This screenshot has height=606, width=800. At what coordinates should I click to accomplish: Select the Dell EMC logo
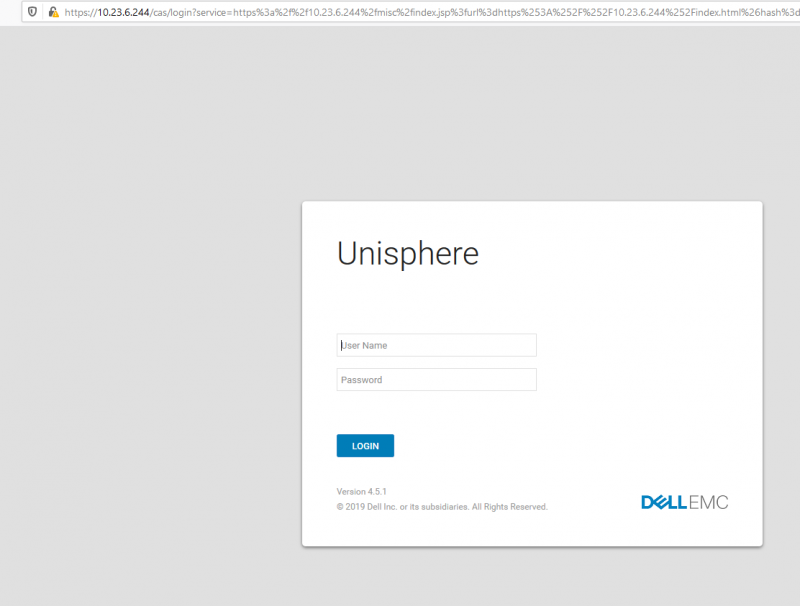684,501
